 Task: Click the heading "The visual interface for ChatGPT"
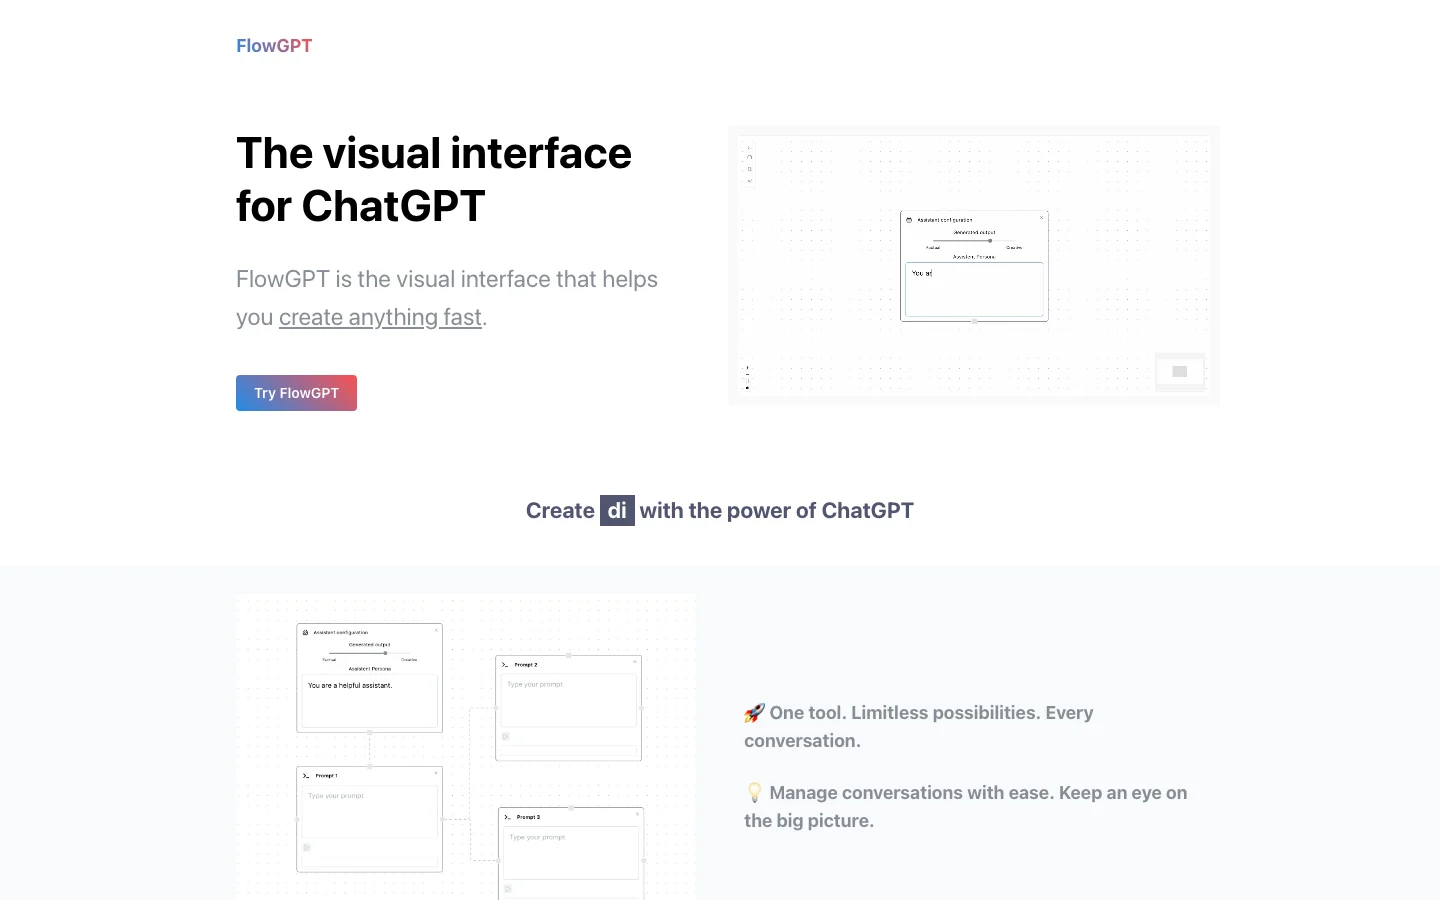pos(434,180)
